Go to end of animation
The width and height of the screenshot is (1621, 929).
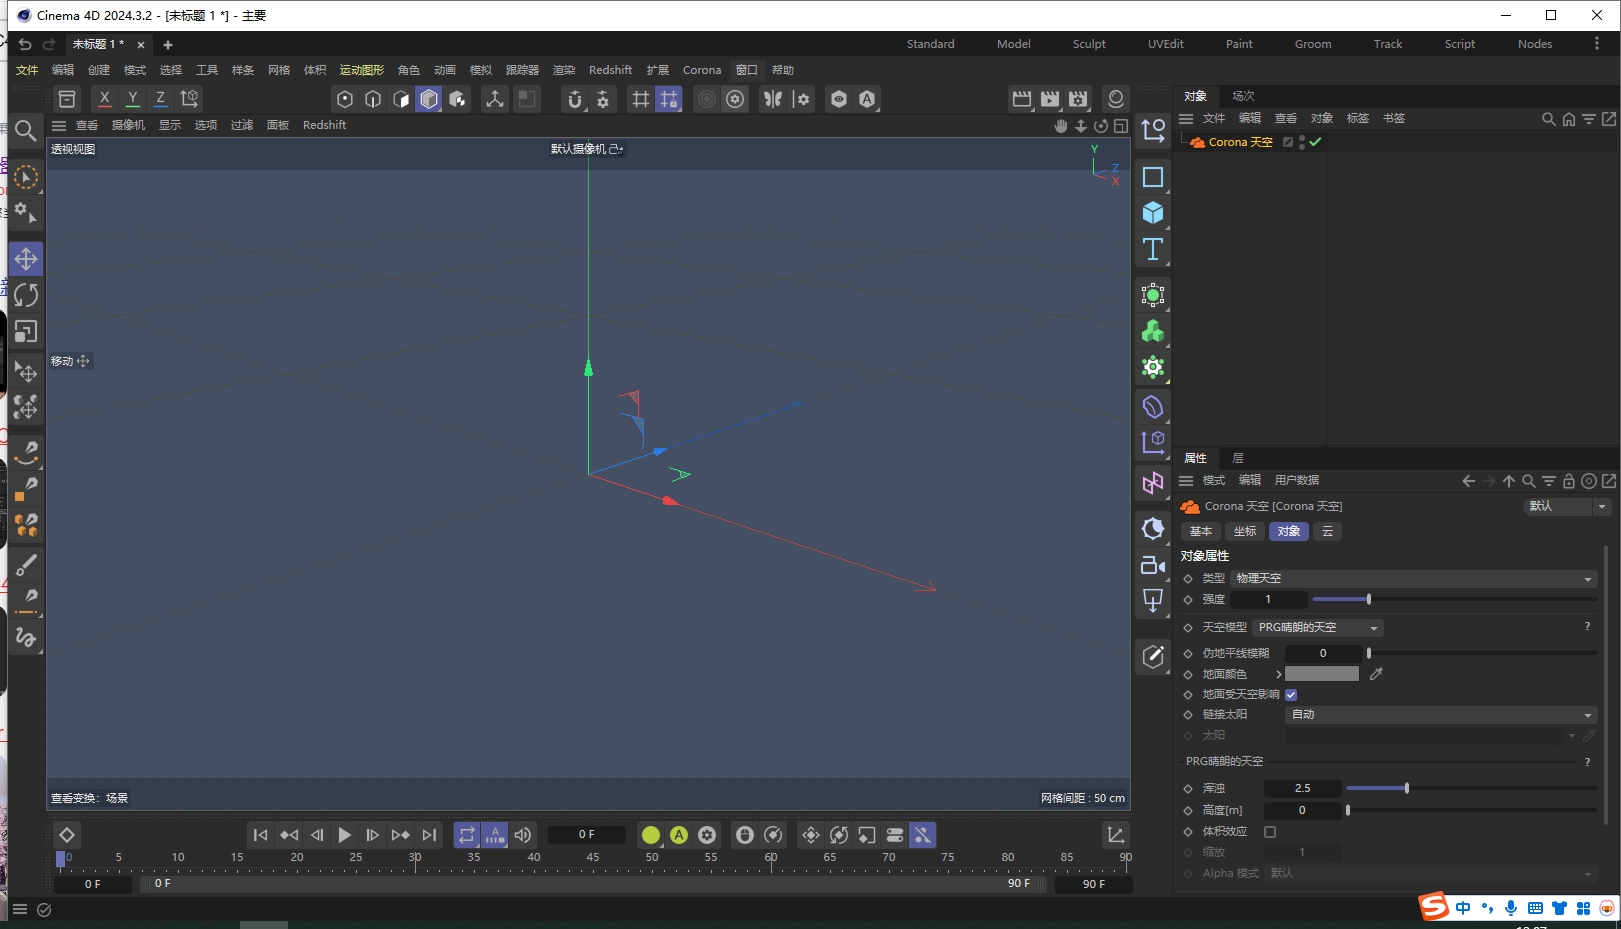click(429, 835)
